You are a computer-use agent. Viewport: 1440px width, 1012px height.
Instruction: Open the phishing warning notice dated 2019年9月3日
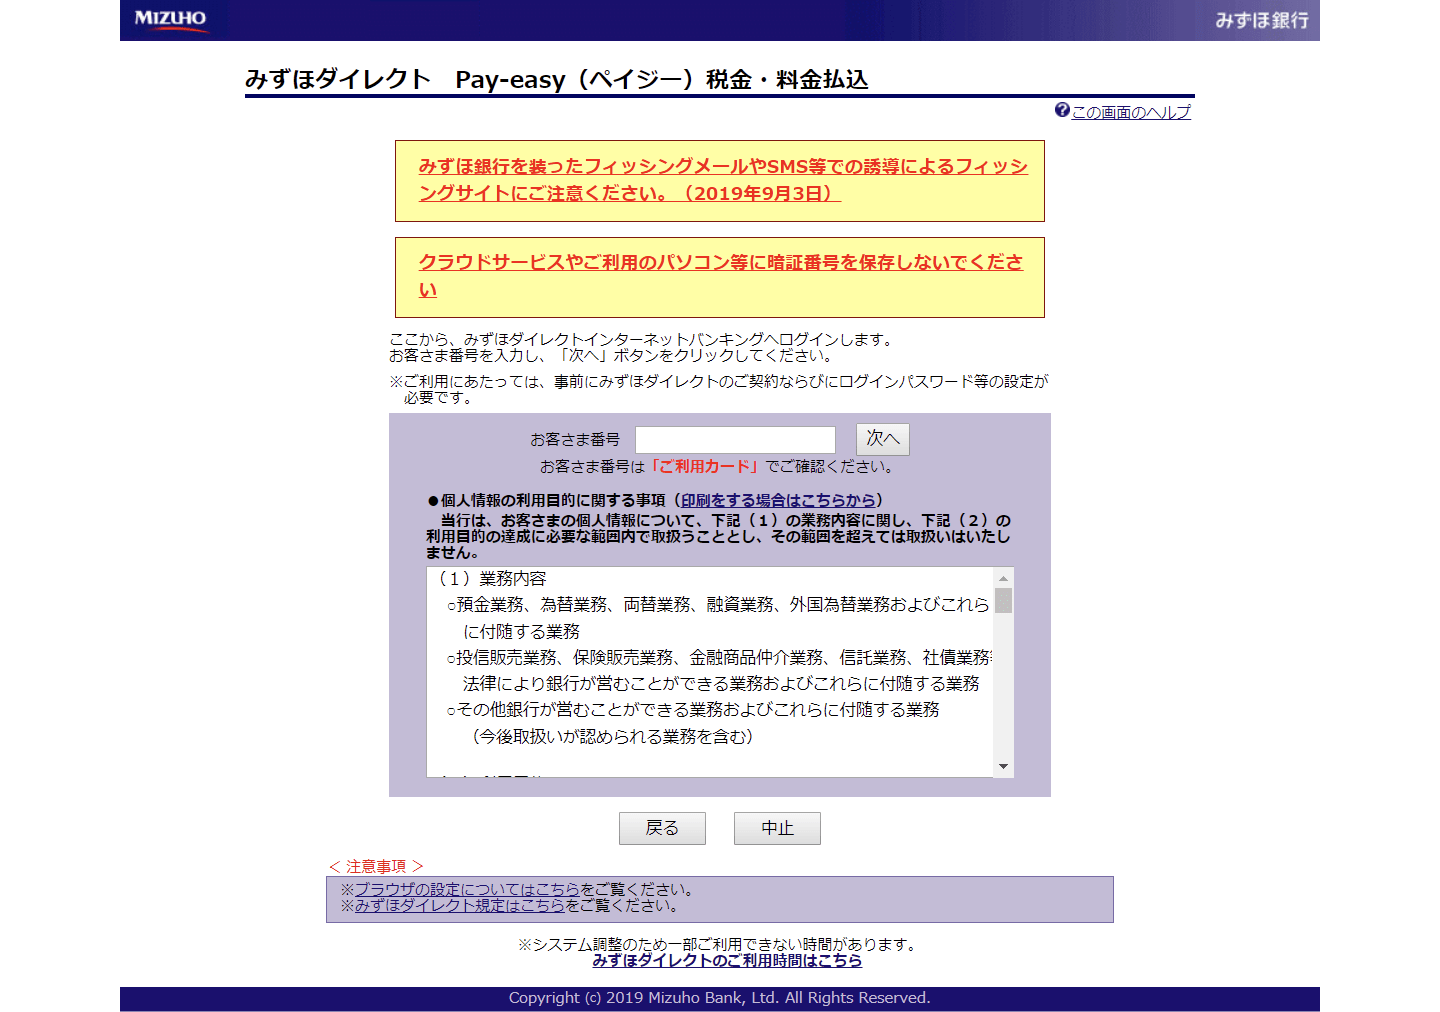click(723, 180)
